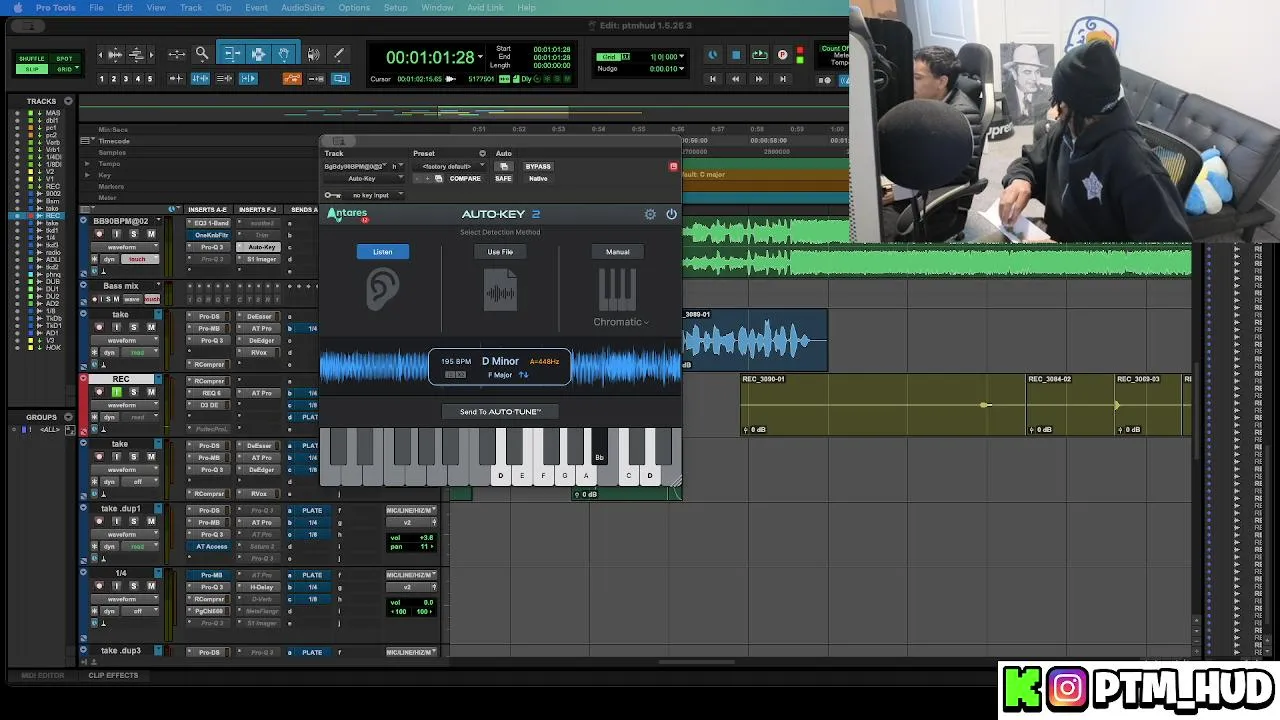Screen dimensions: 1280x720
Task: Solo the BB90BPM@02 track
Action: [x=134, y=234]
